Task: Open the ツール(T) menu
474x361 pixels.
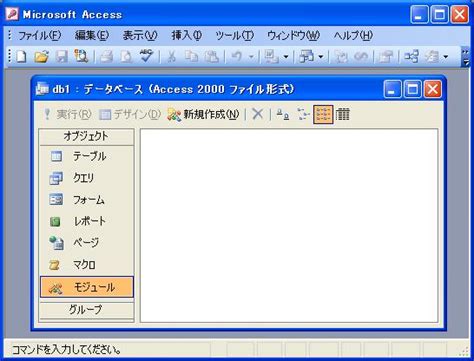Action: [234, 35]
